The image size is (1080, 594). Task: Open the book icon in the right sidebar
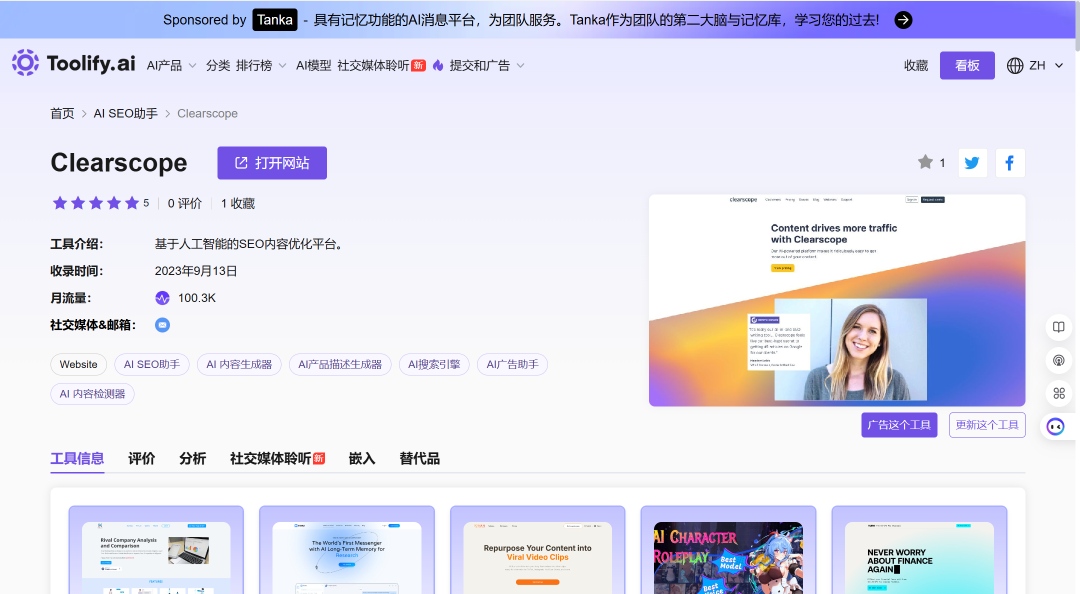pyautogui.click(x=1059, y=327)
